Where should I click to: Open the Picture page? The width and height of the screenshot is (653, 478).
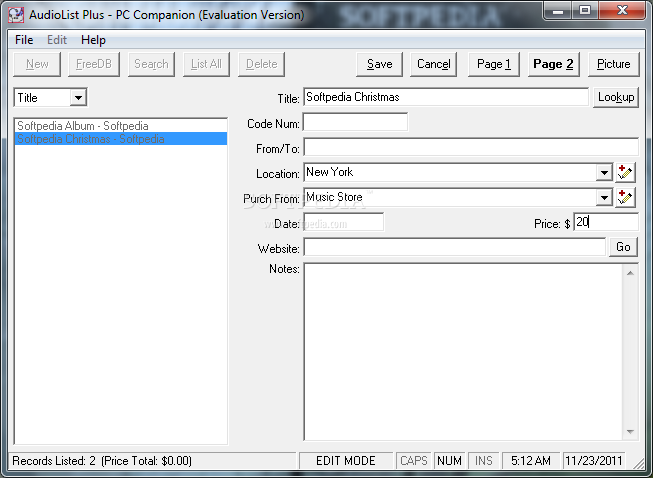click(613, 64)
